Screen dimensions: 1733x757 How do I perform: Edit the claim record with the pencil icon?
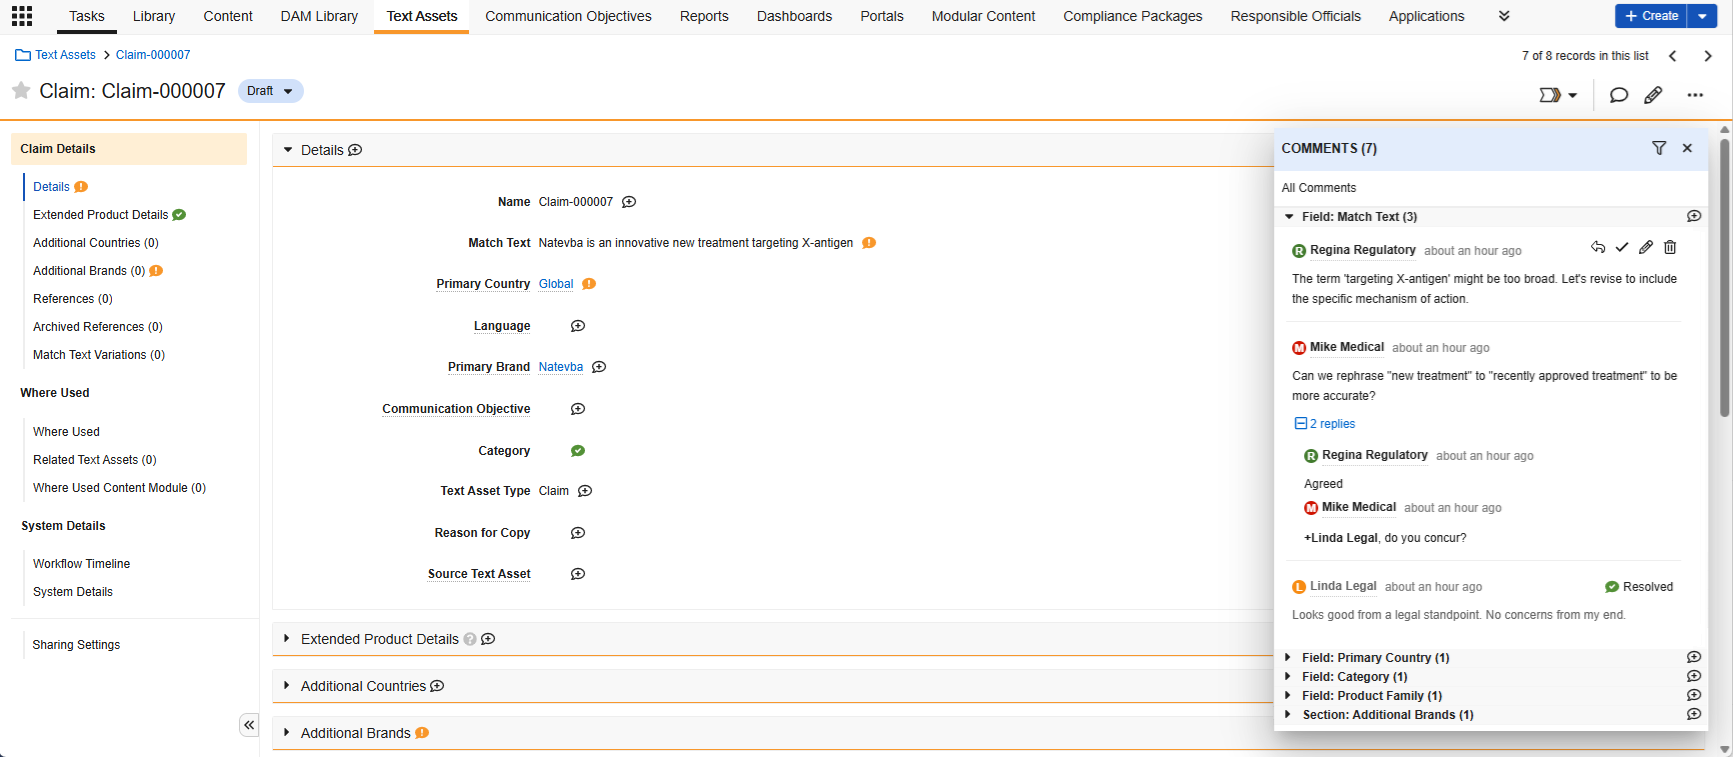tap(1653, 95)
